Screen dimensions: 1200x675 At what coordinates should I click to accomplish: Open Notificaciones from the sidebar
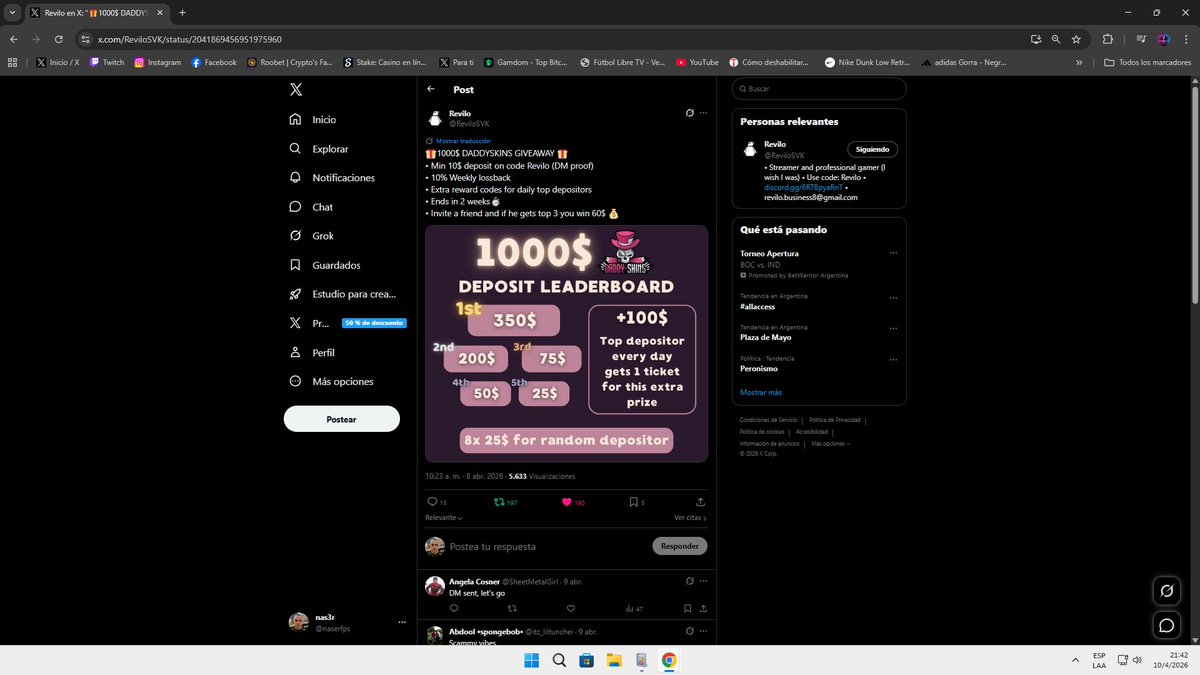pyautogui.click(x=342, y=178)
